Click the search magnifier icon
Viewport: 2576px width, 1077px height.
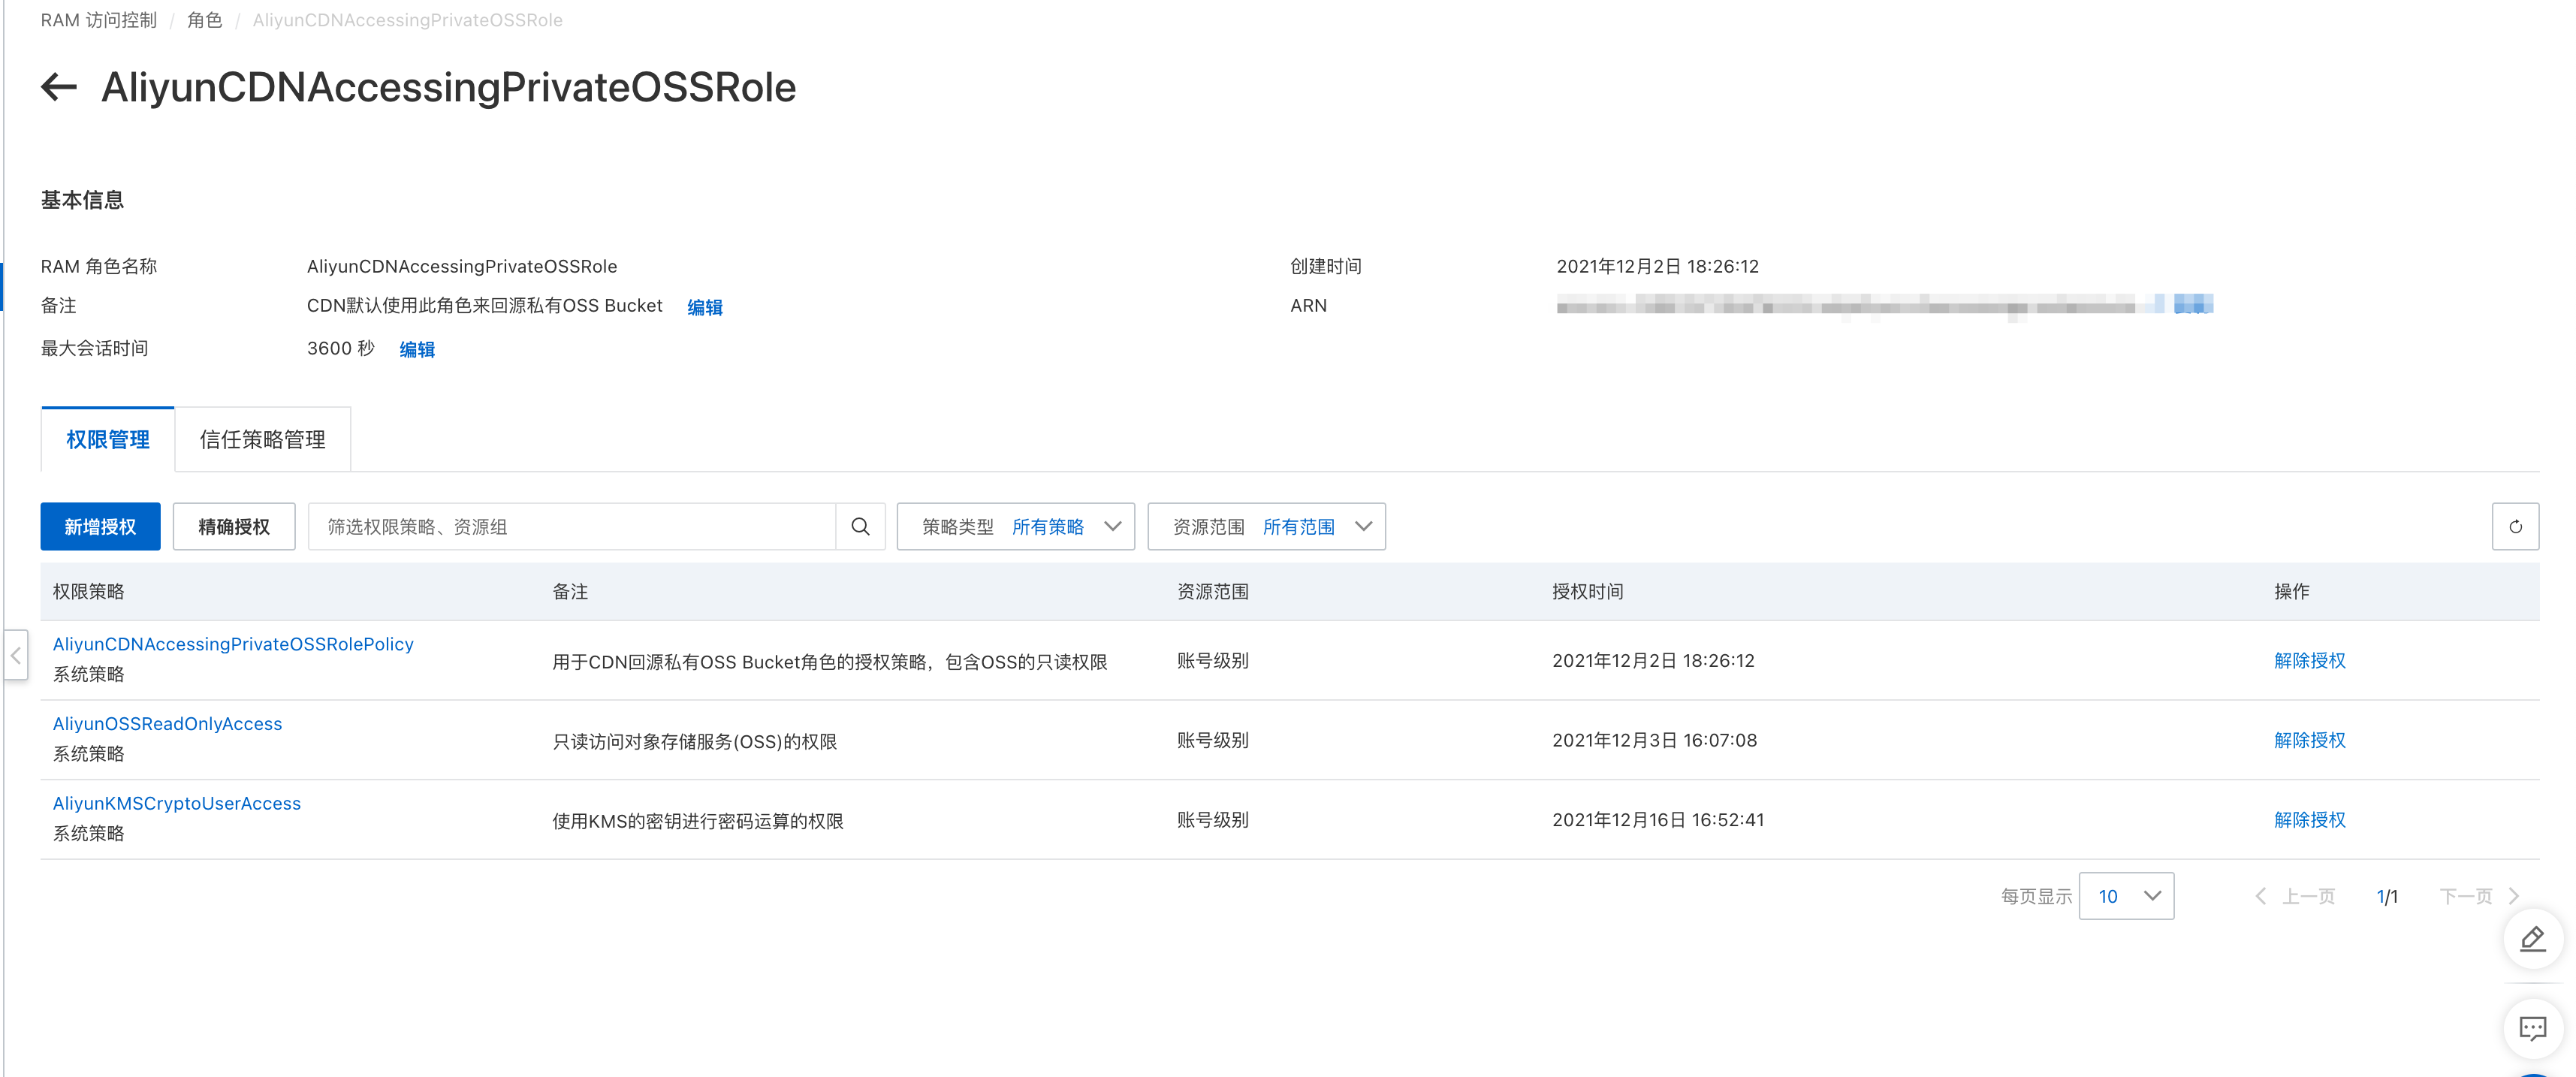(860, 526)
